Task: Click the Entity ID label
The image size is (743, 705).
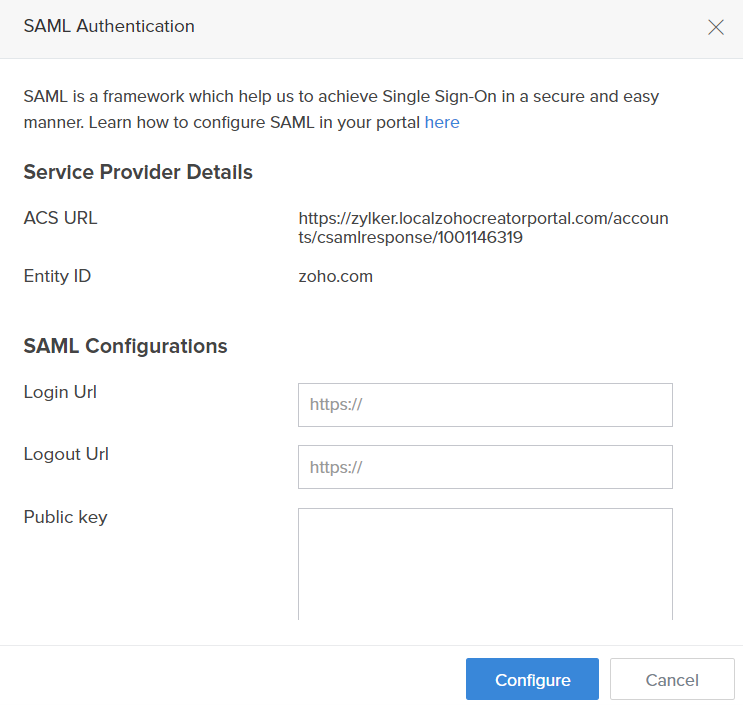Action: (57, 276)
